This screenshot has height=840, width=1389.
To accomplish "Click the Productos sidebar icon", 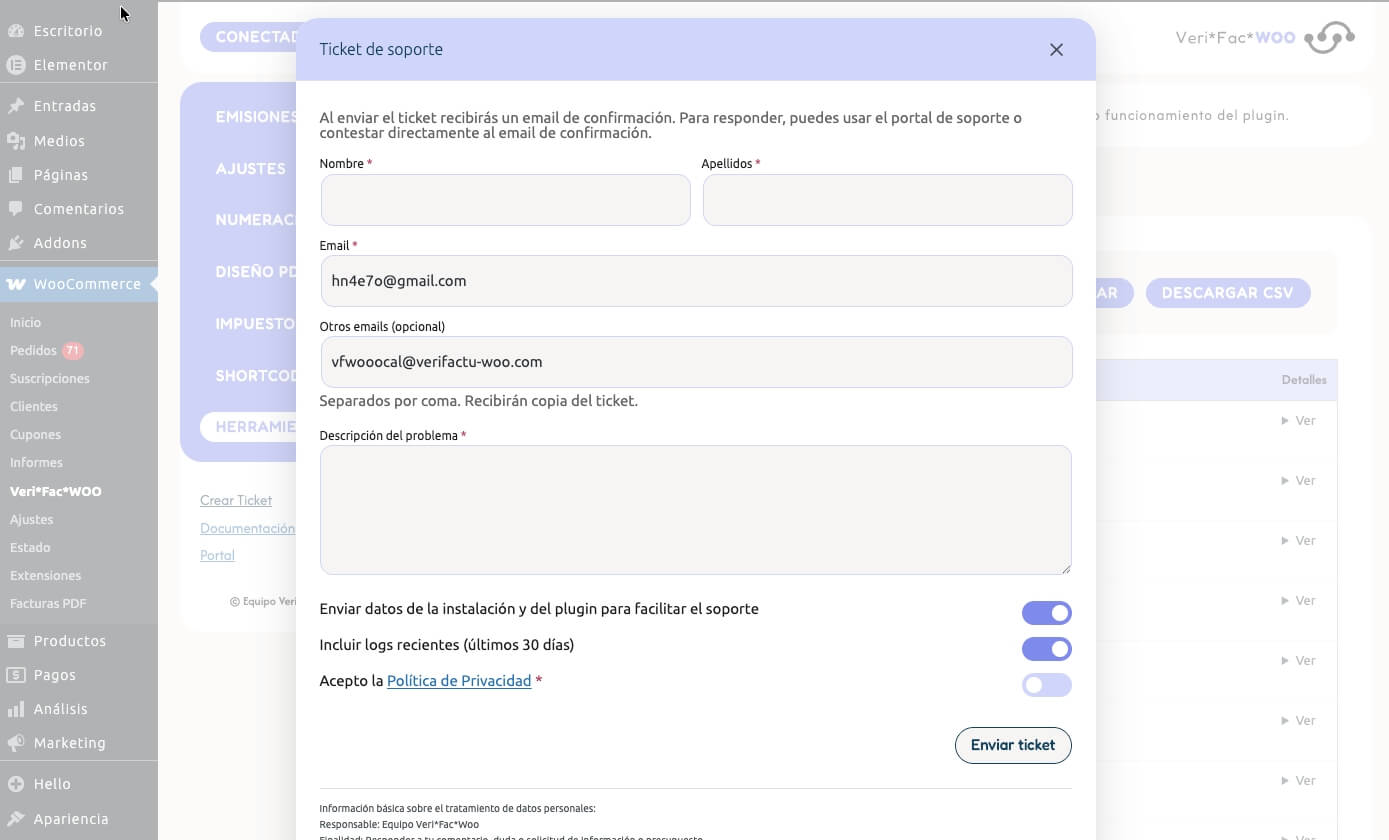I will (15, 641).
